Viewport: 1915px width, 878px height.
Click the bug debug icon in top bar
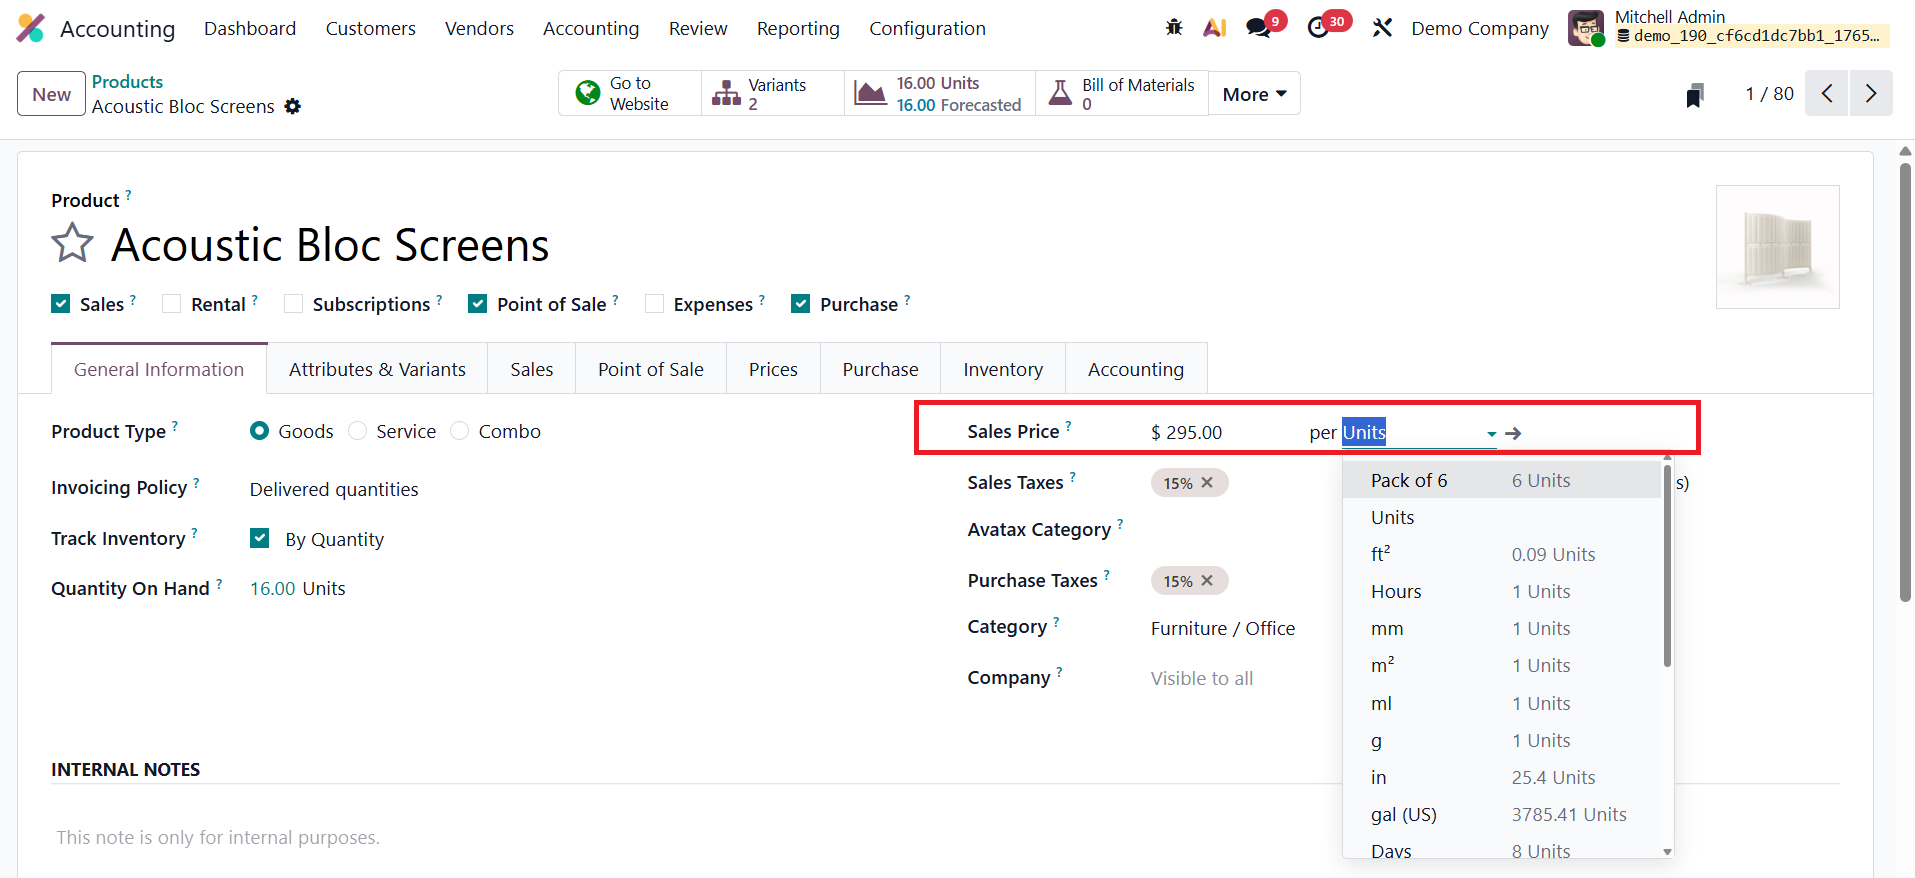[1174, 28]
